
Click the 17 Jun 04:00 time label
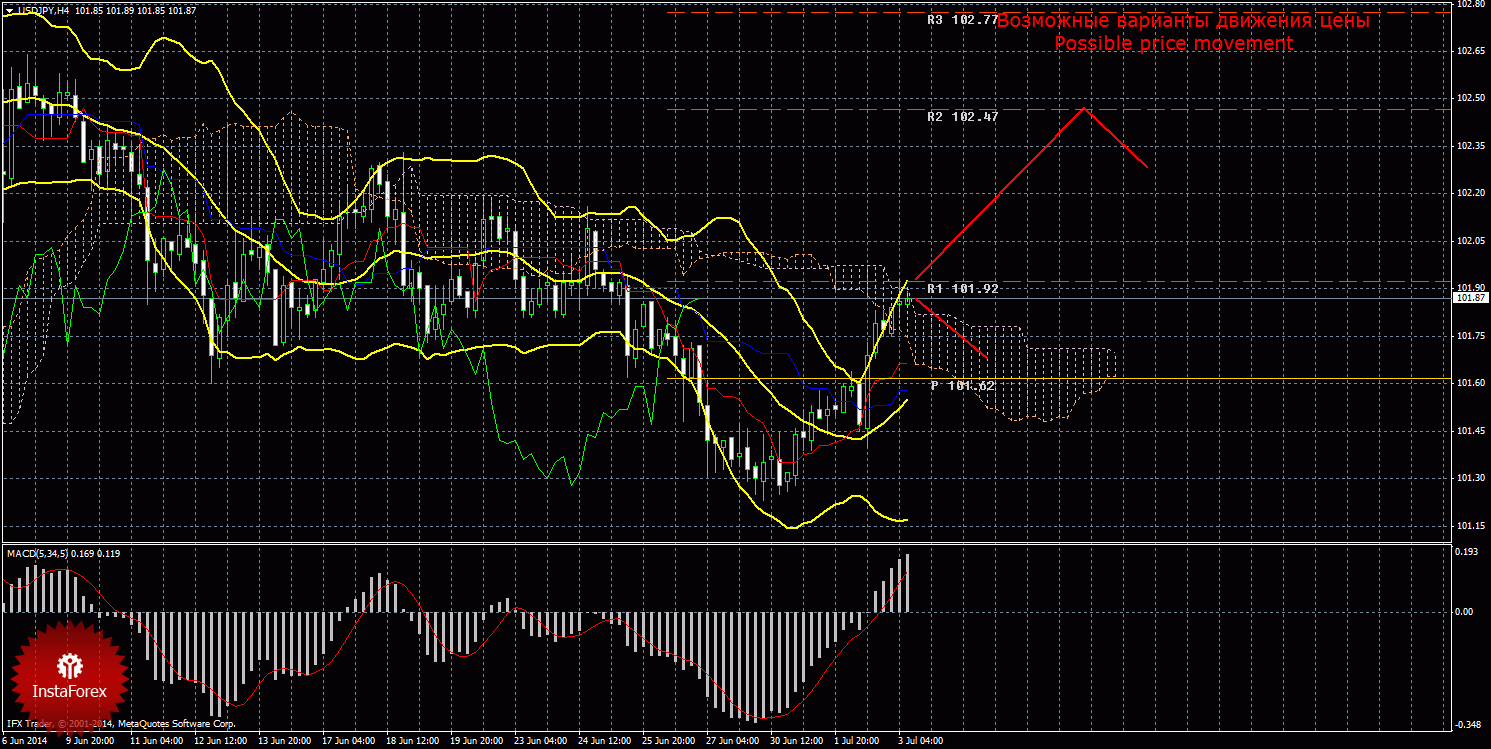[349, 741]
